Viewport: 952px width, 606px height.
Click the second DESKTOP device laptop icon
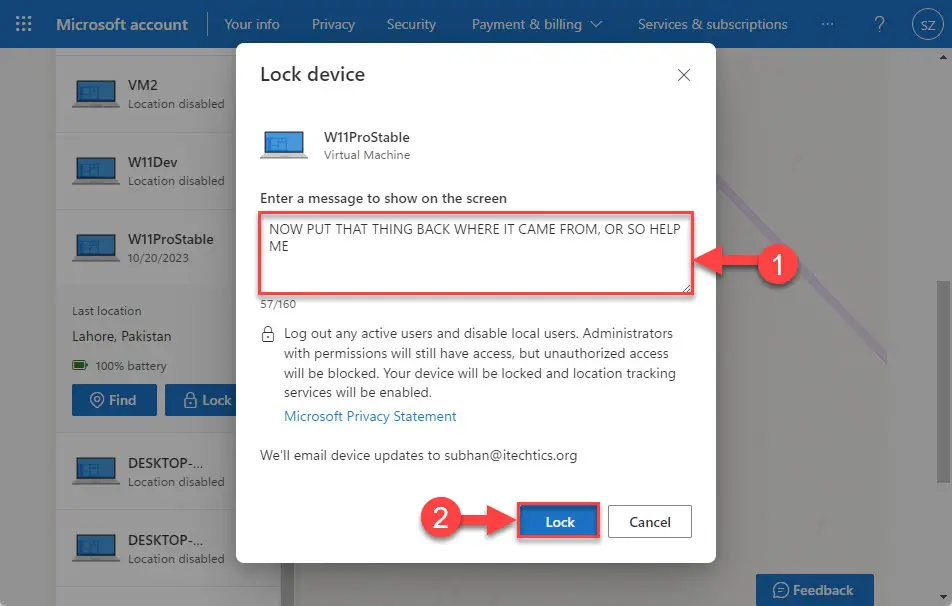pyautogui.click(x=95, y=548)
